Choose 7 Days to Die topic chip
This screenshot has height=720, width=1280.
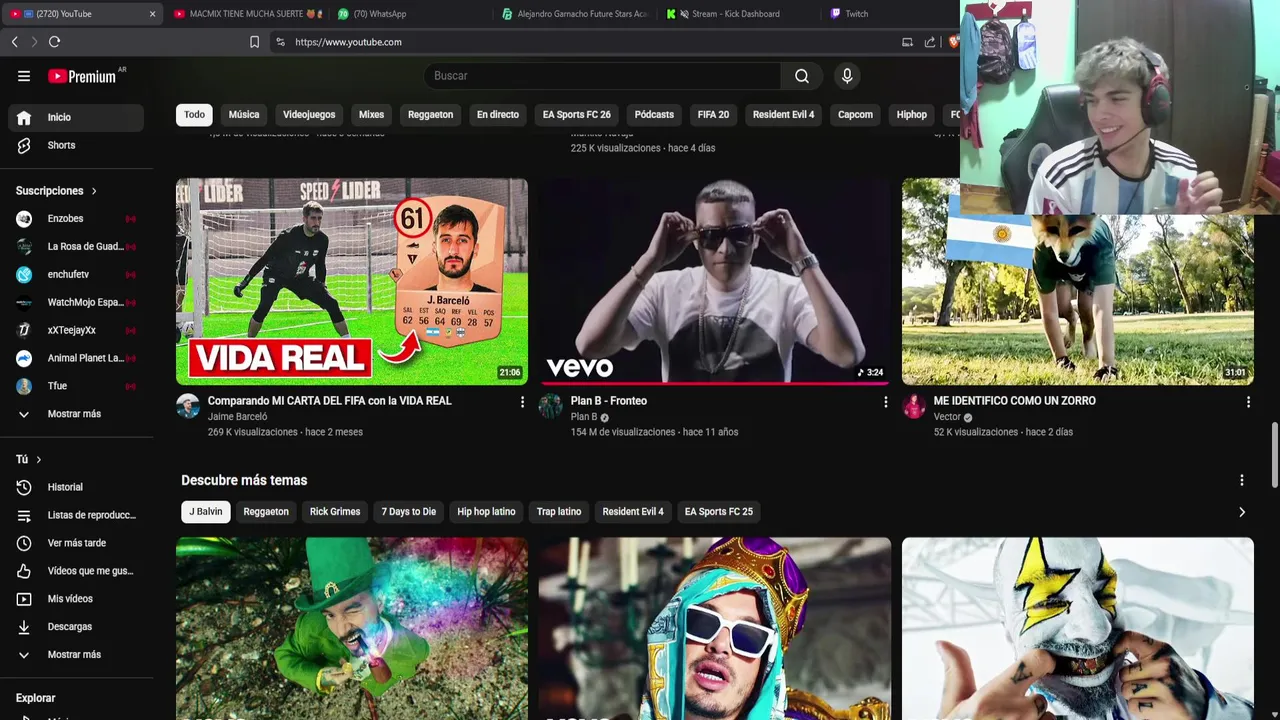click(x=409, y=512)
